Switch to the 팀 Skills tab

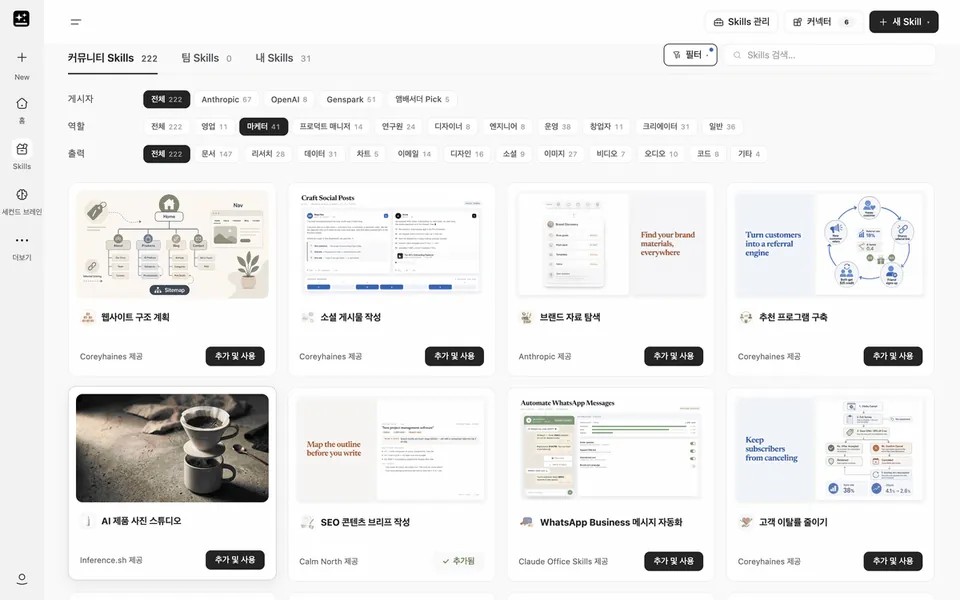206,58
